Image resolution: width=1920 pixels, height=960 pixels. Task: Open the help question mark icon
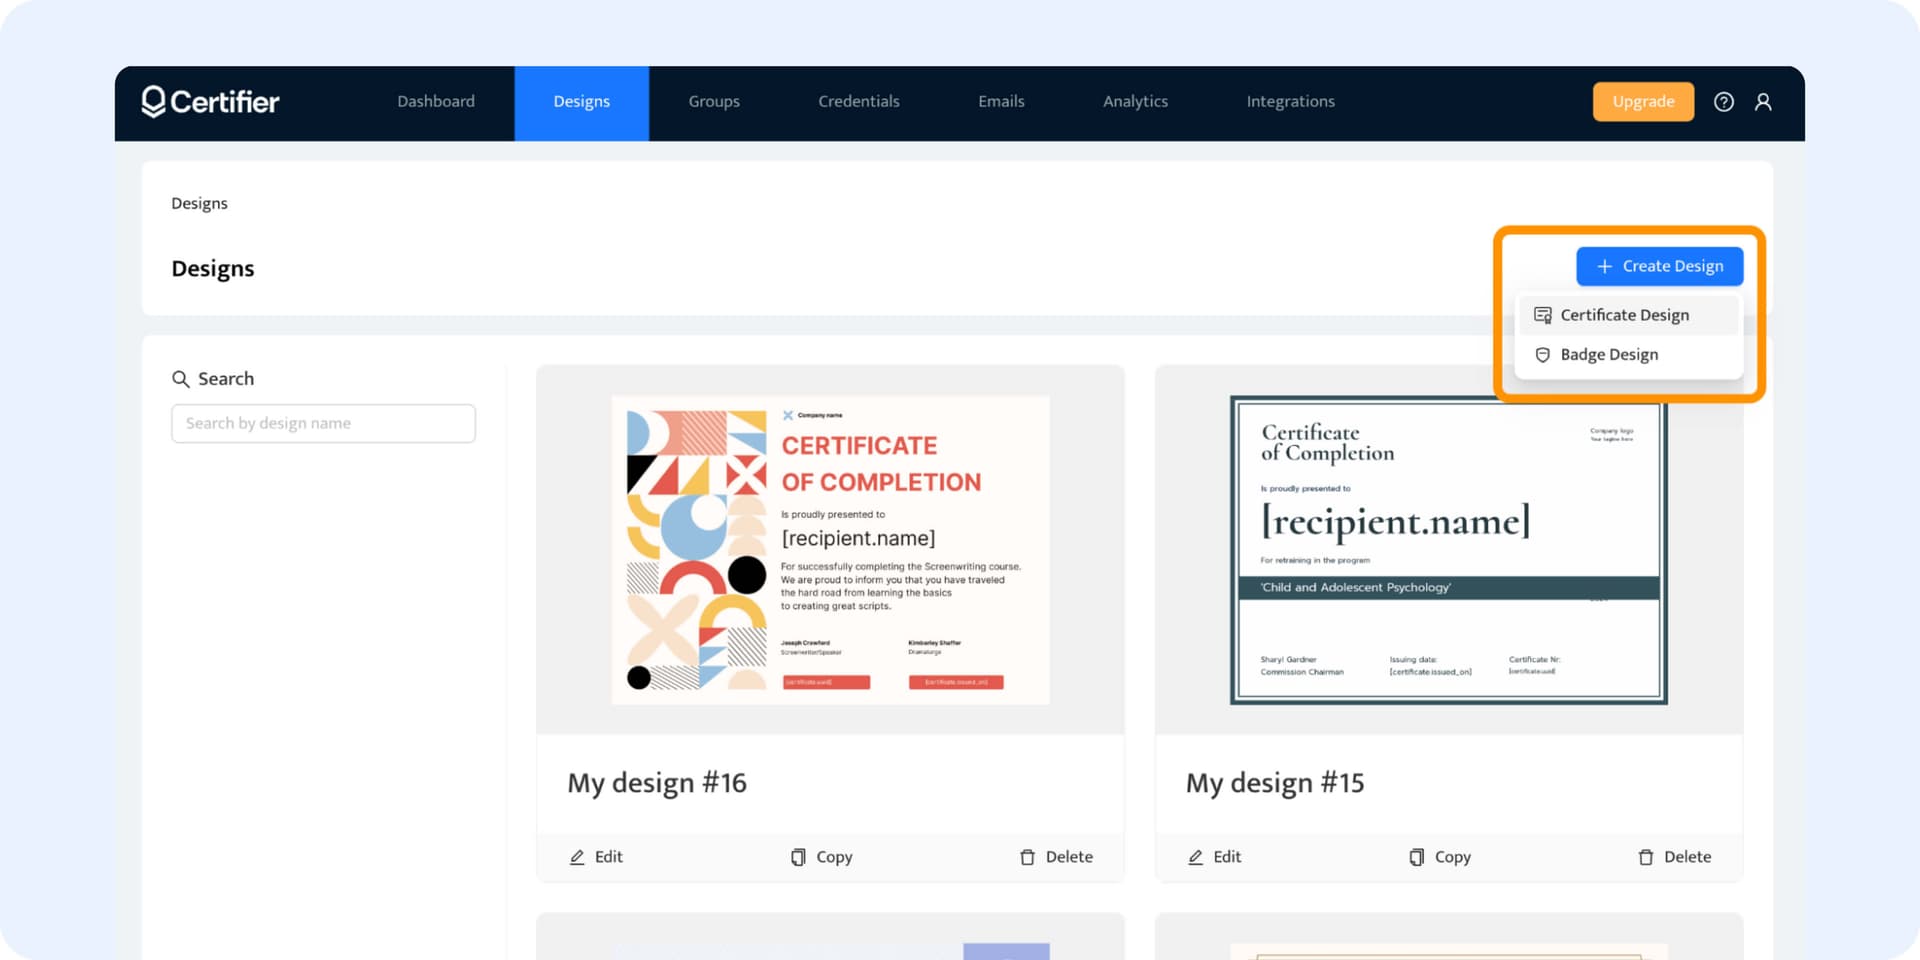point(1724,101)
